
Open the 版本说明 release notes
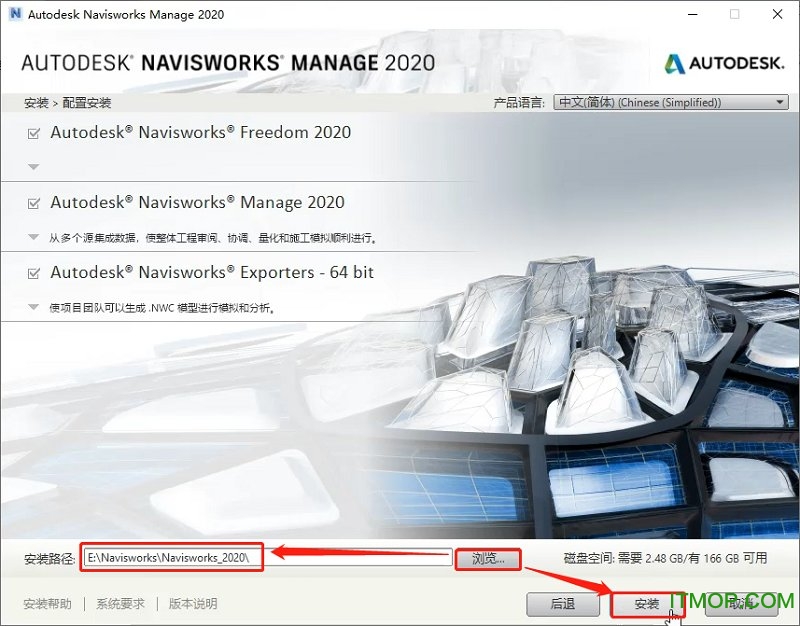(191, 604)
